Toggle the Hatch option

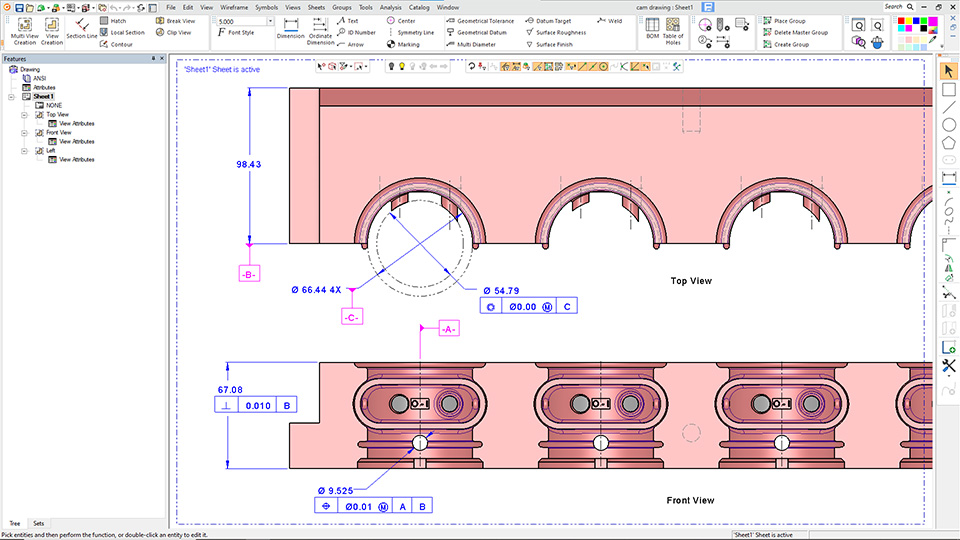pos(113,21)
